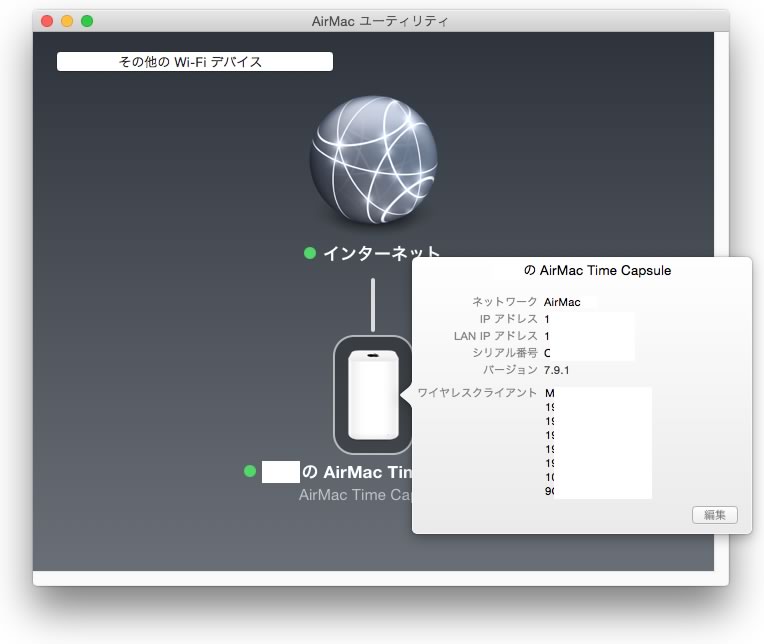Click the version value 7.9.1
This screenshot has height=644, width=764.
click(556, 370)
